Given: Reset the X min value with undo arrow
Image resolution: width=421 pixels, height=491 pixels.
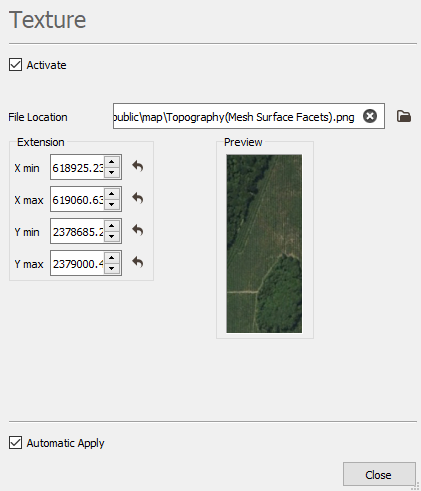Looking at the screenshot, I should click(138, 166).
